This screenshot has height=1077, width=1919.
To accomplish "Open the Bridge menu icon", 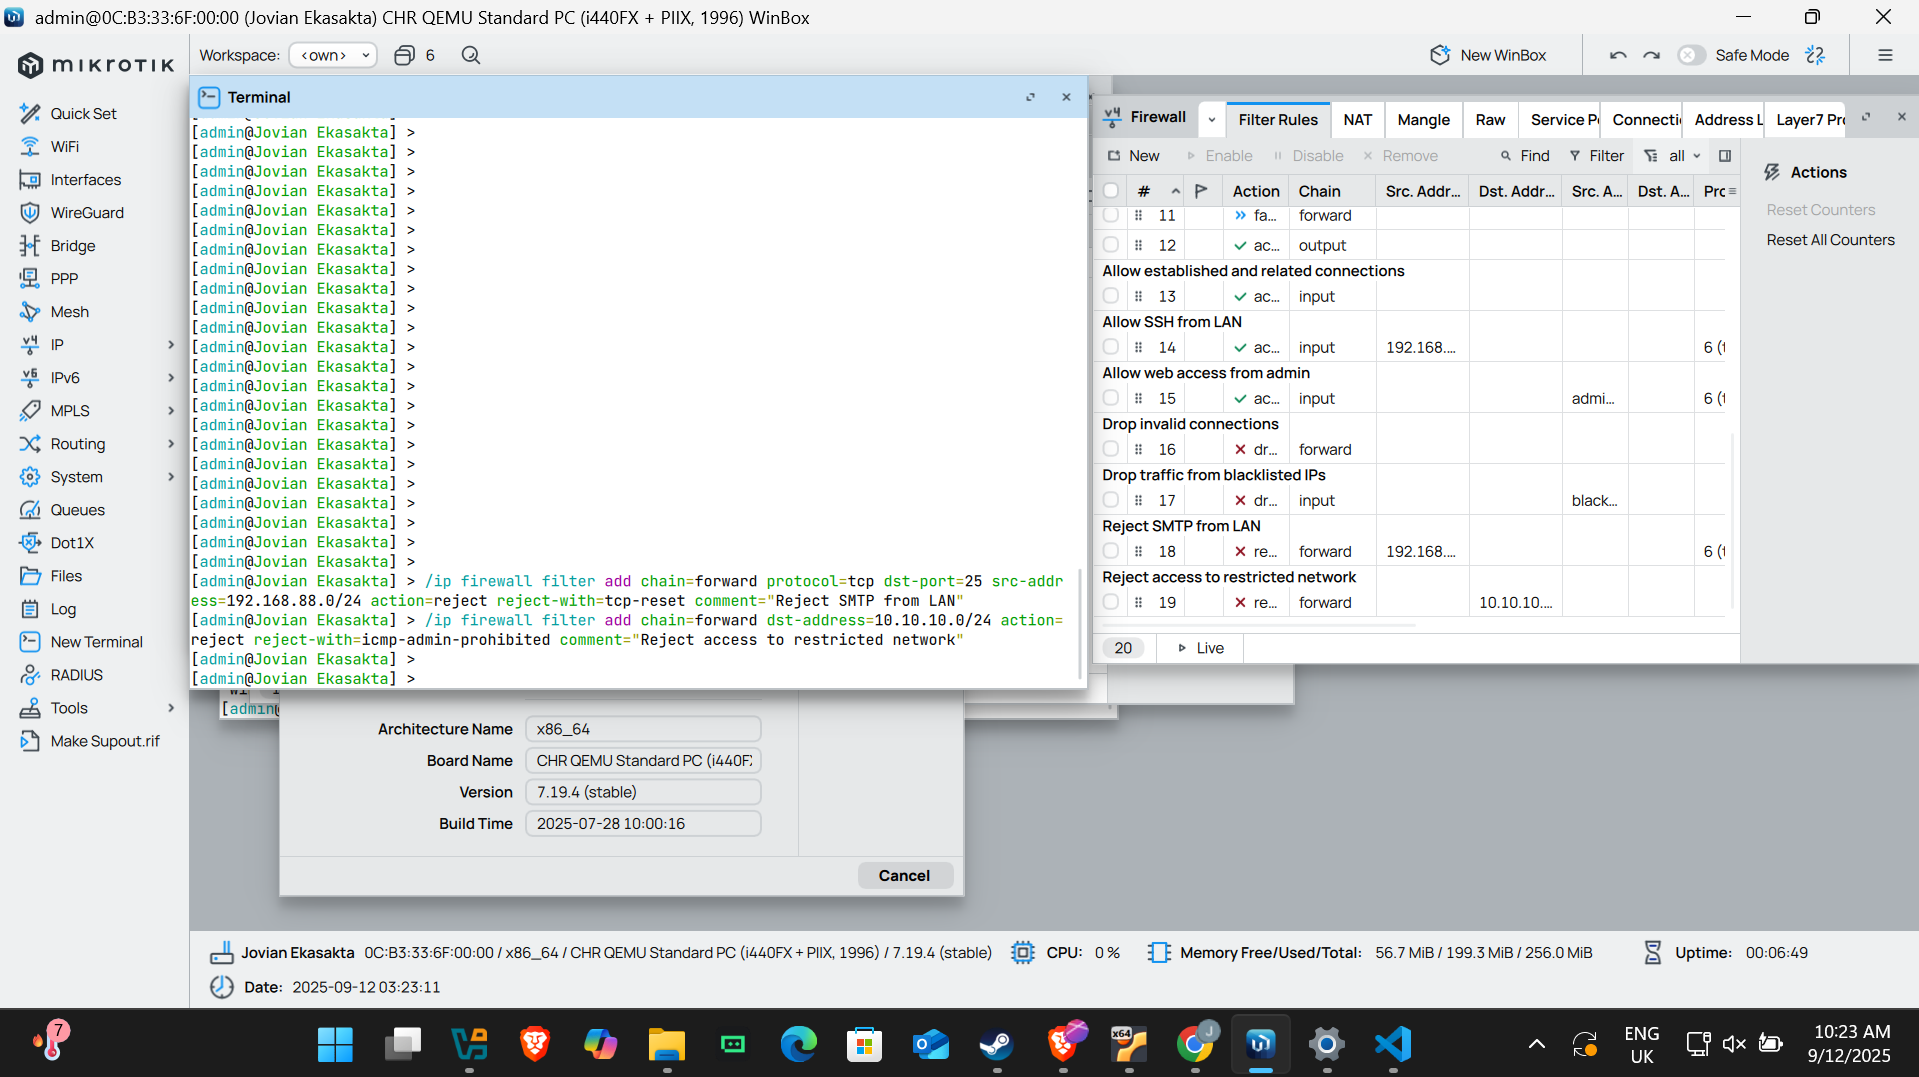I will click(x=30, y=246).
